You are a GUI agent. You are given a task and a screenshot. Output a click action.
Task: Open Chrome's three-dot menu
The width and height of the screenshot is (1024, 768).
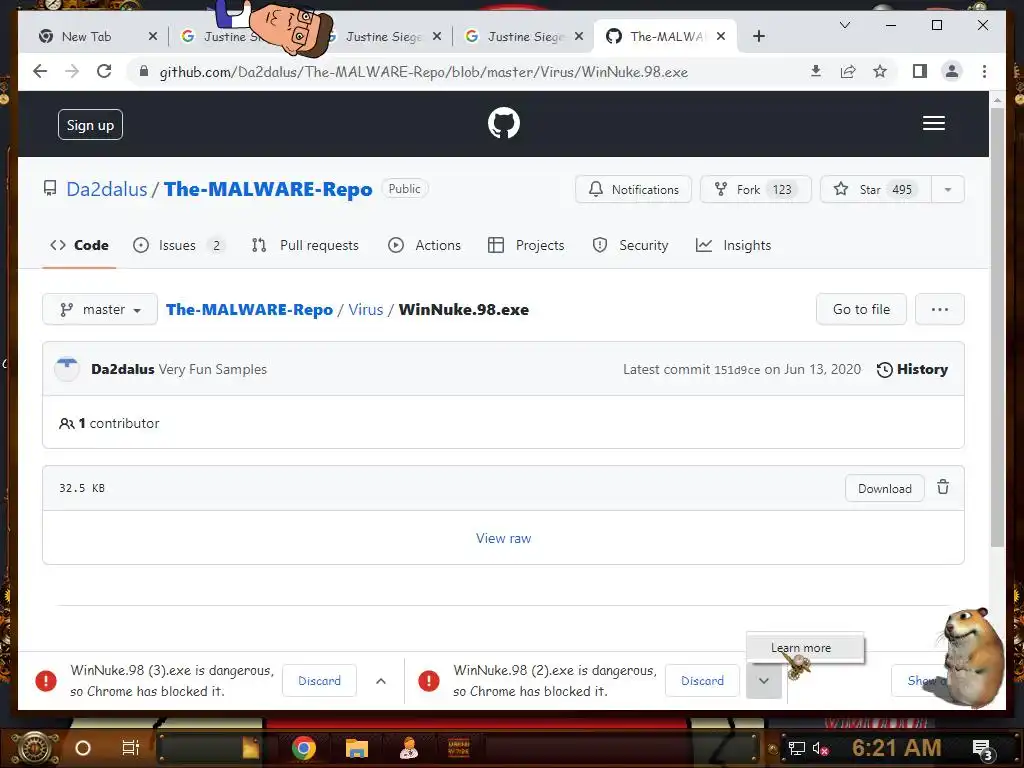click(x=984, y=71)
